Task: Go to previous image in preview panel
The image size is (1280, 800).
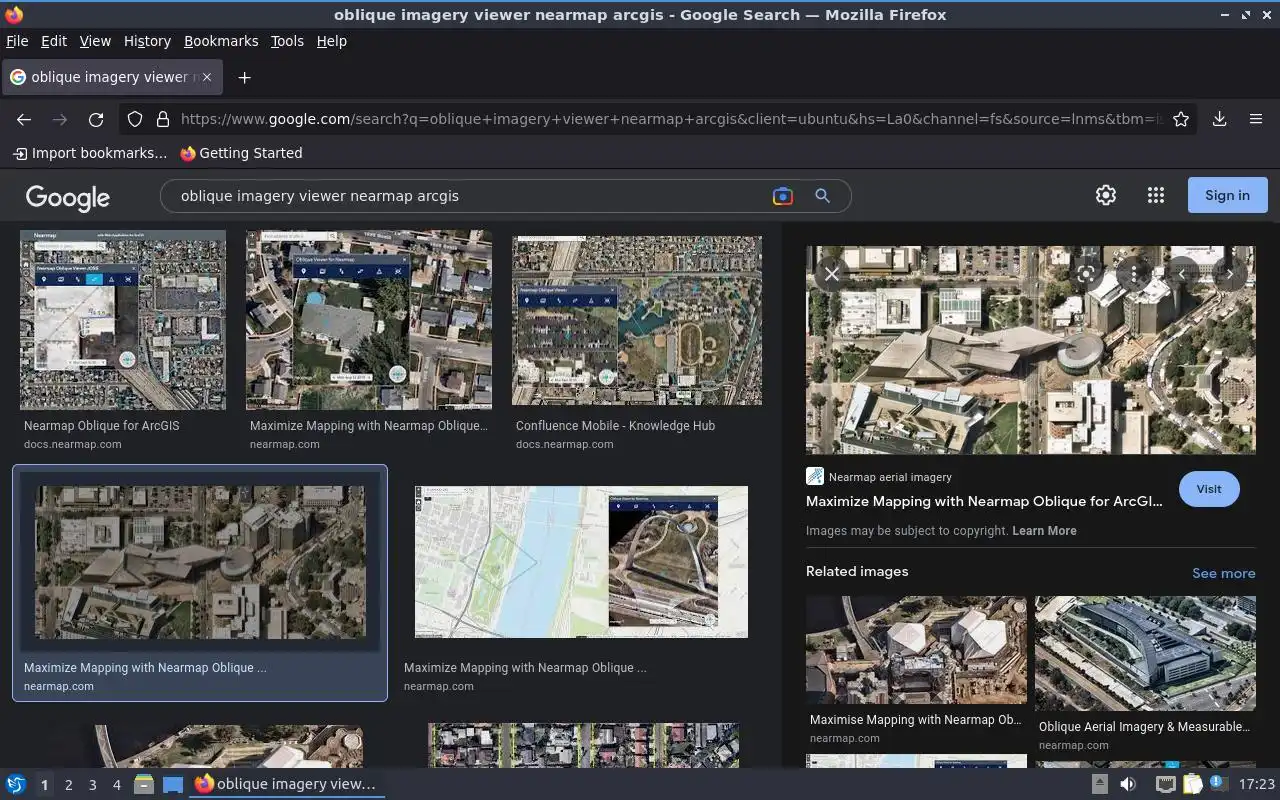Action: pyautogui.click(x=1182, y=273)
